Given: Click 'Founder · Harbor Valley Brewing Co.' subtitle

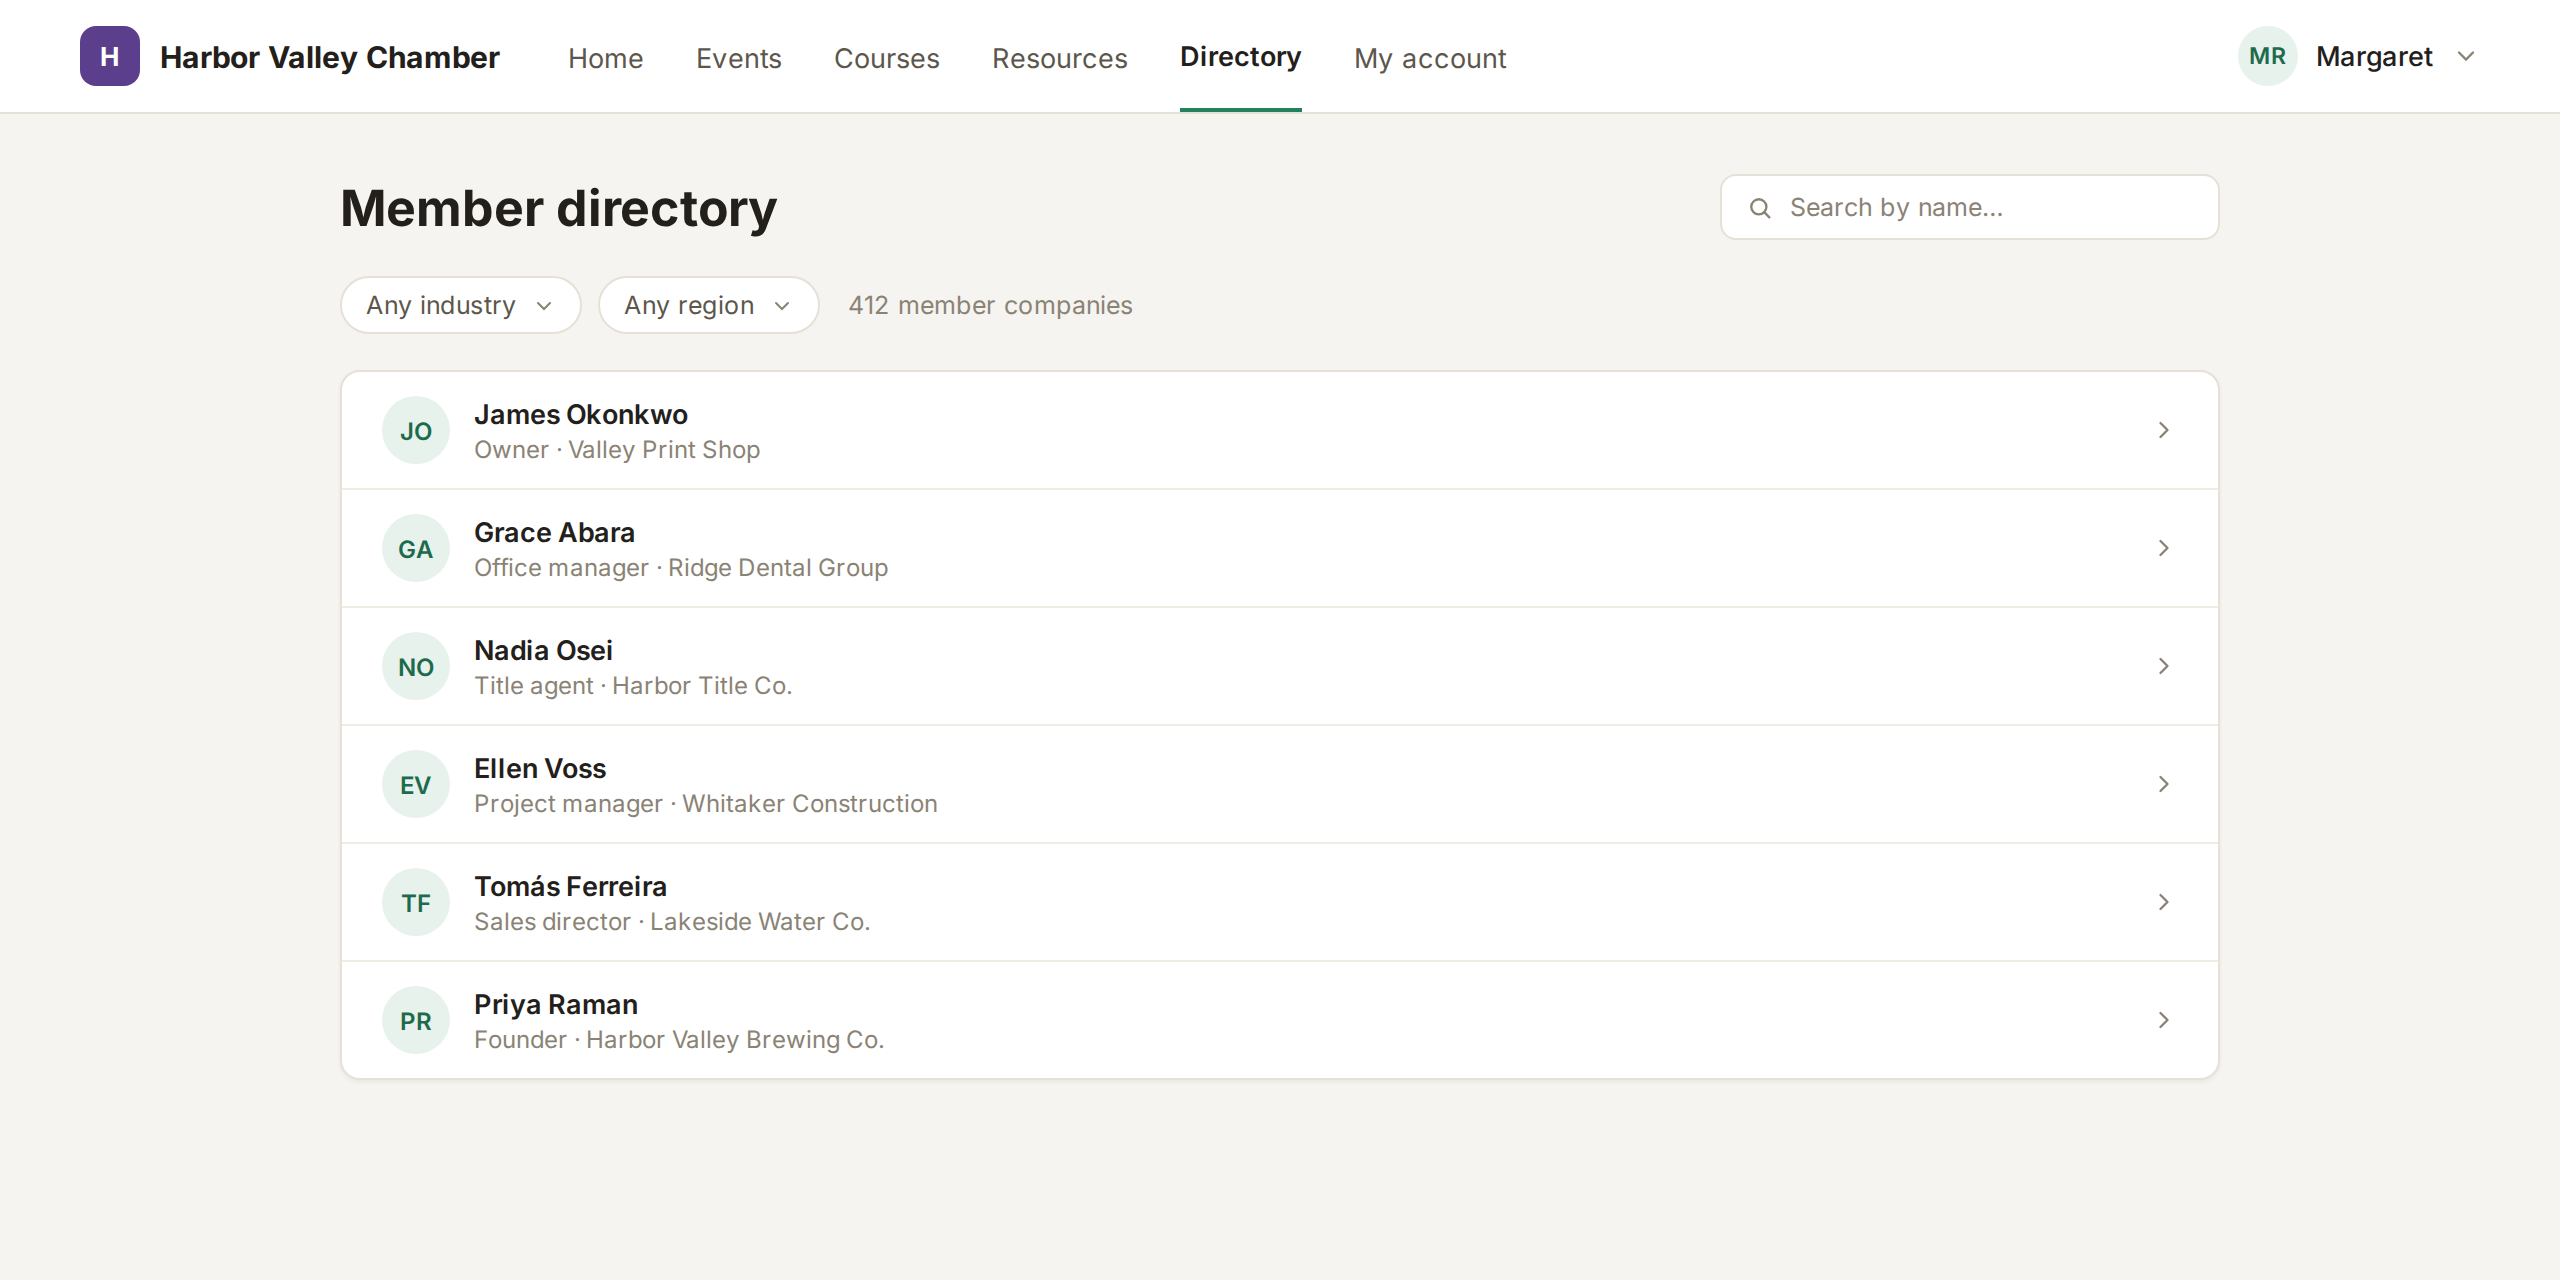Looking at the screenshot, I should (679, 1040).
